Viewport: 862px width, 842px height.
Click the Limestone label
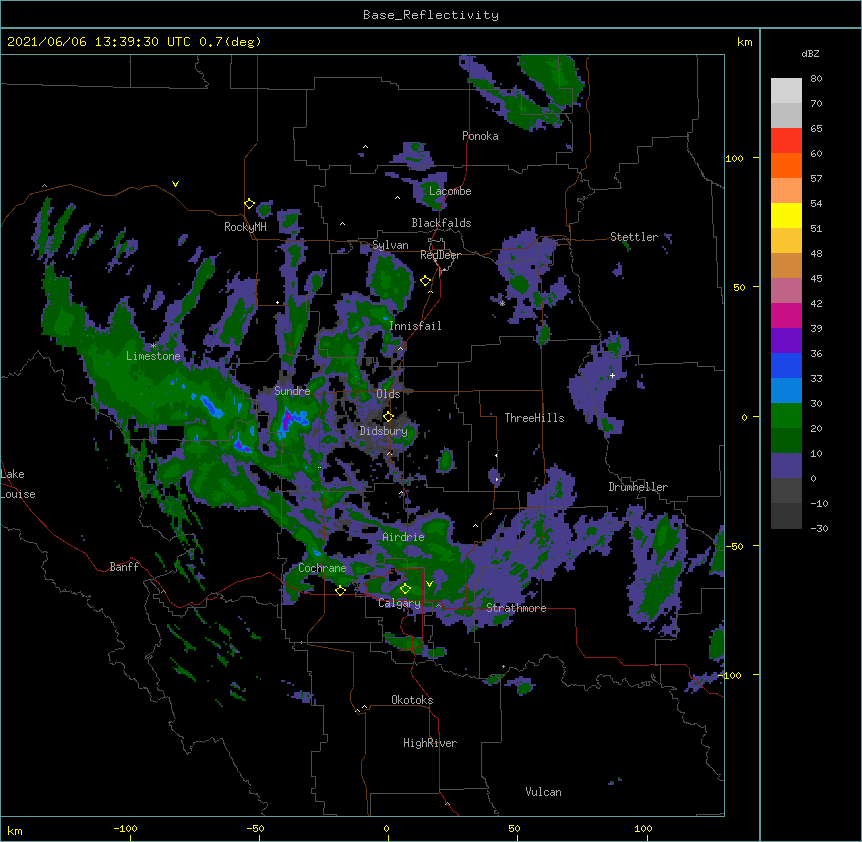(x=153, y=356)
